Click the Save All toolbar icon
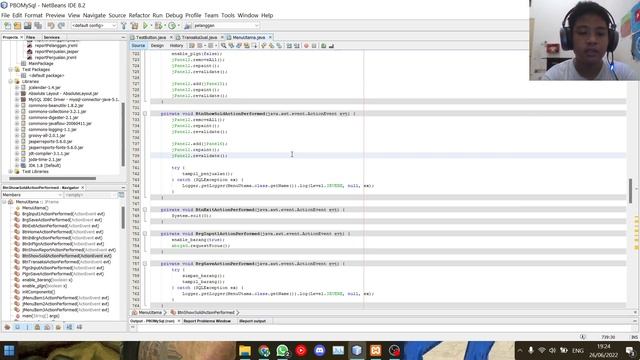The height and width of the screenshot is (360, 640). (x=38, y=26)
